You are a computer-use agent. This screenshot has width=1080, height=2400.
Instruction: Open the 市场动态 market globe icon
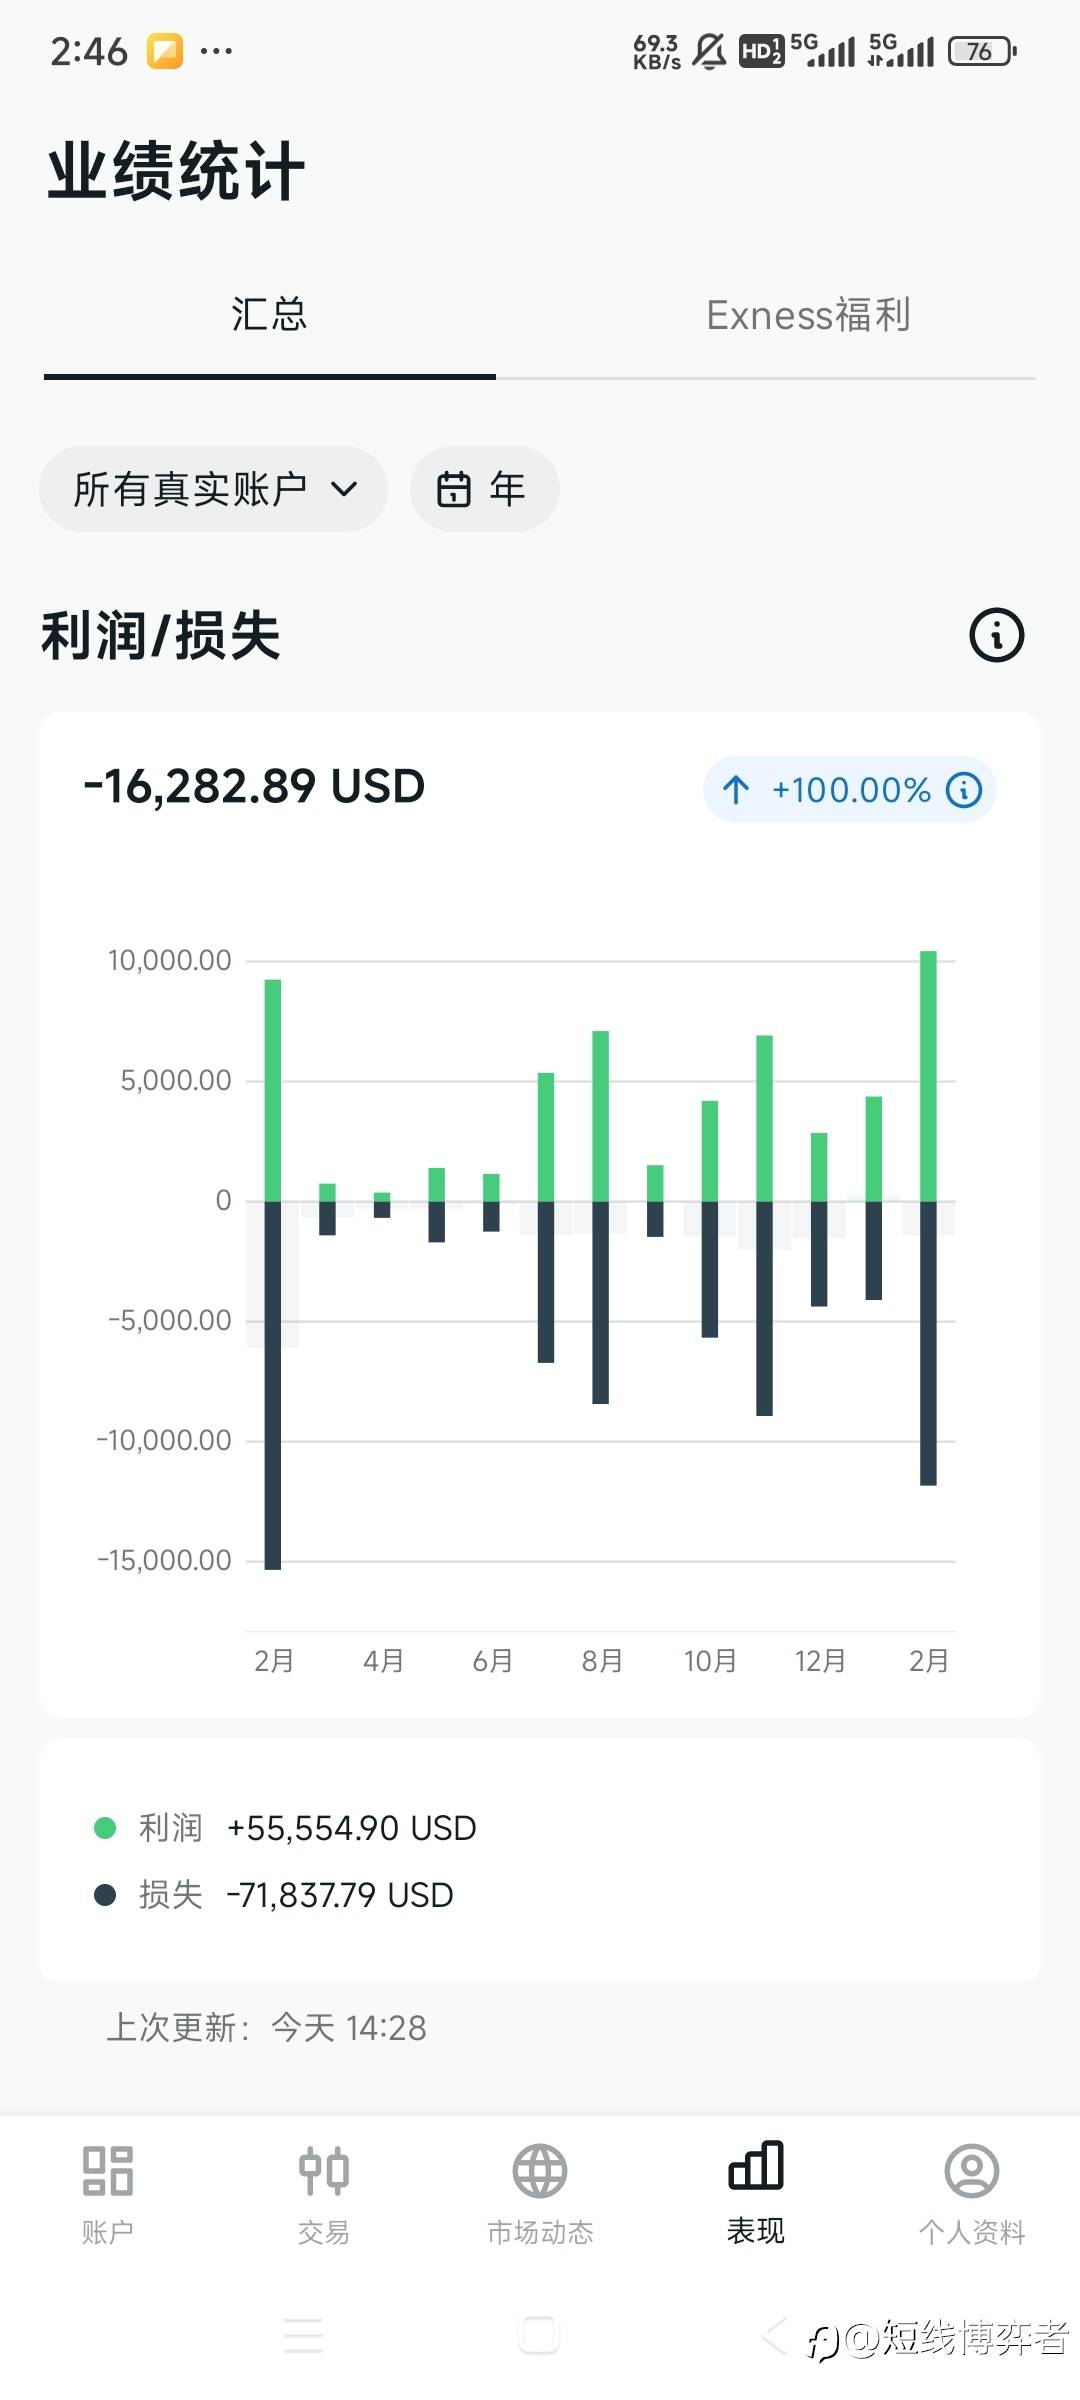(540, 2170)
